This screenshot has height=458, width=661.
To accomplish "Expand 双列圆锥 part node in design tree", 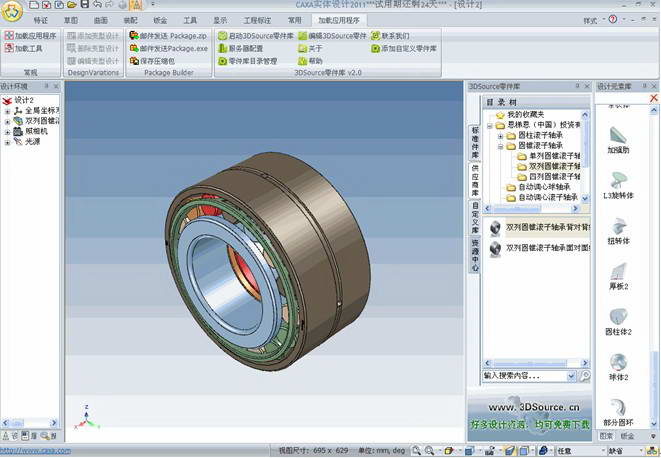I will pyautogui.click(x=7, y=121).
